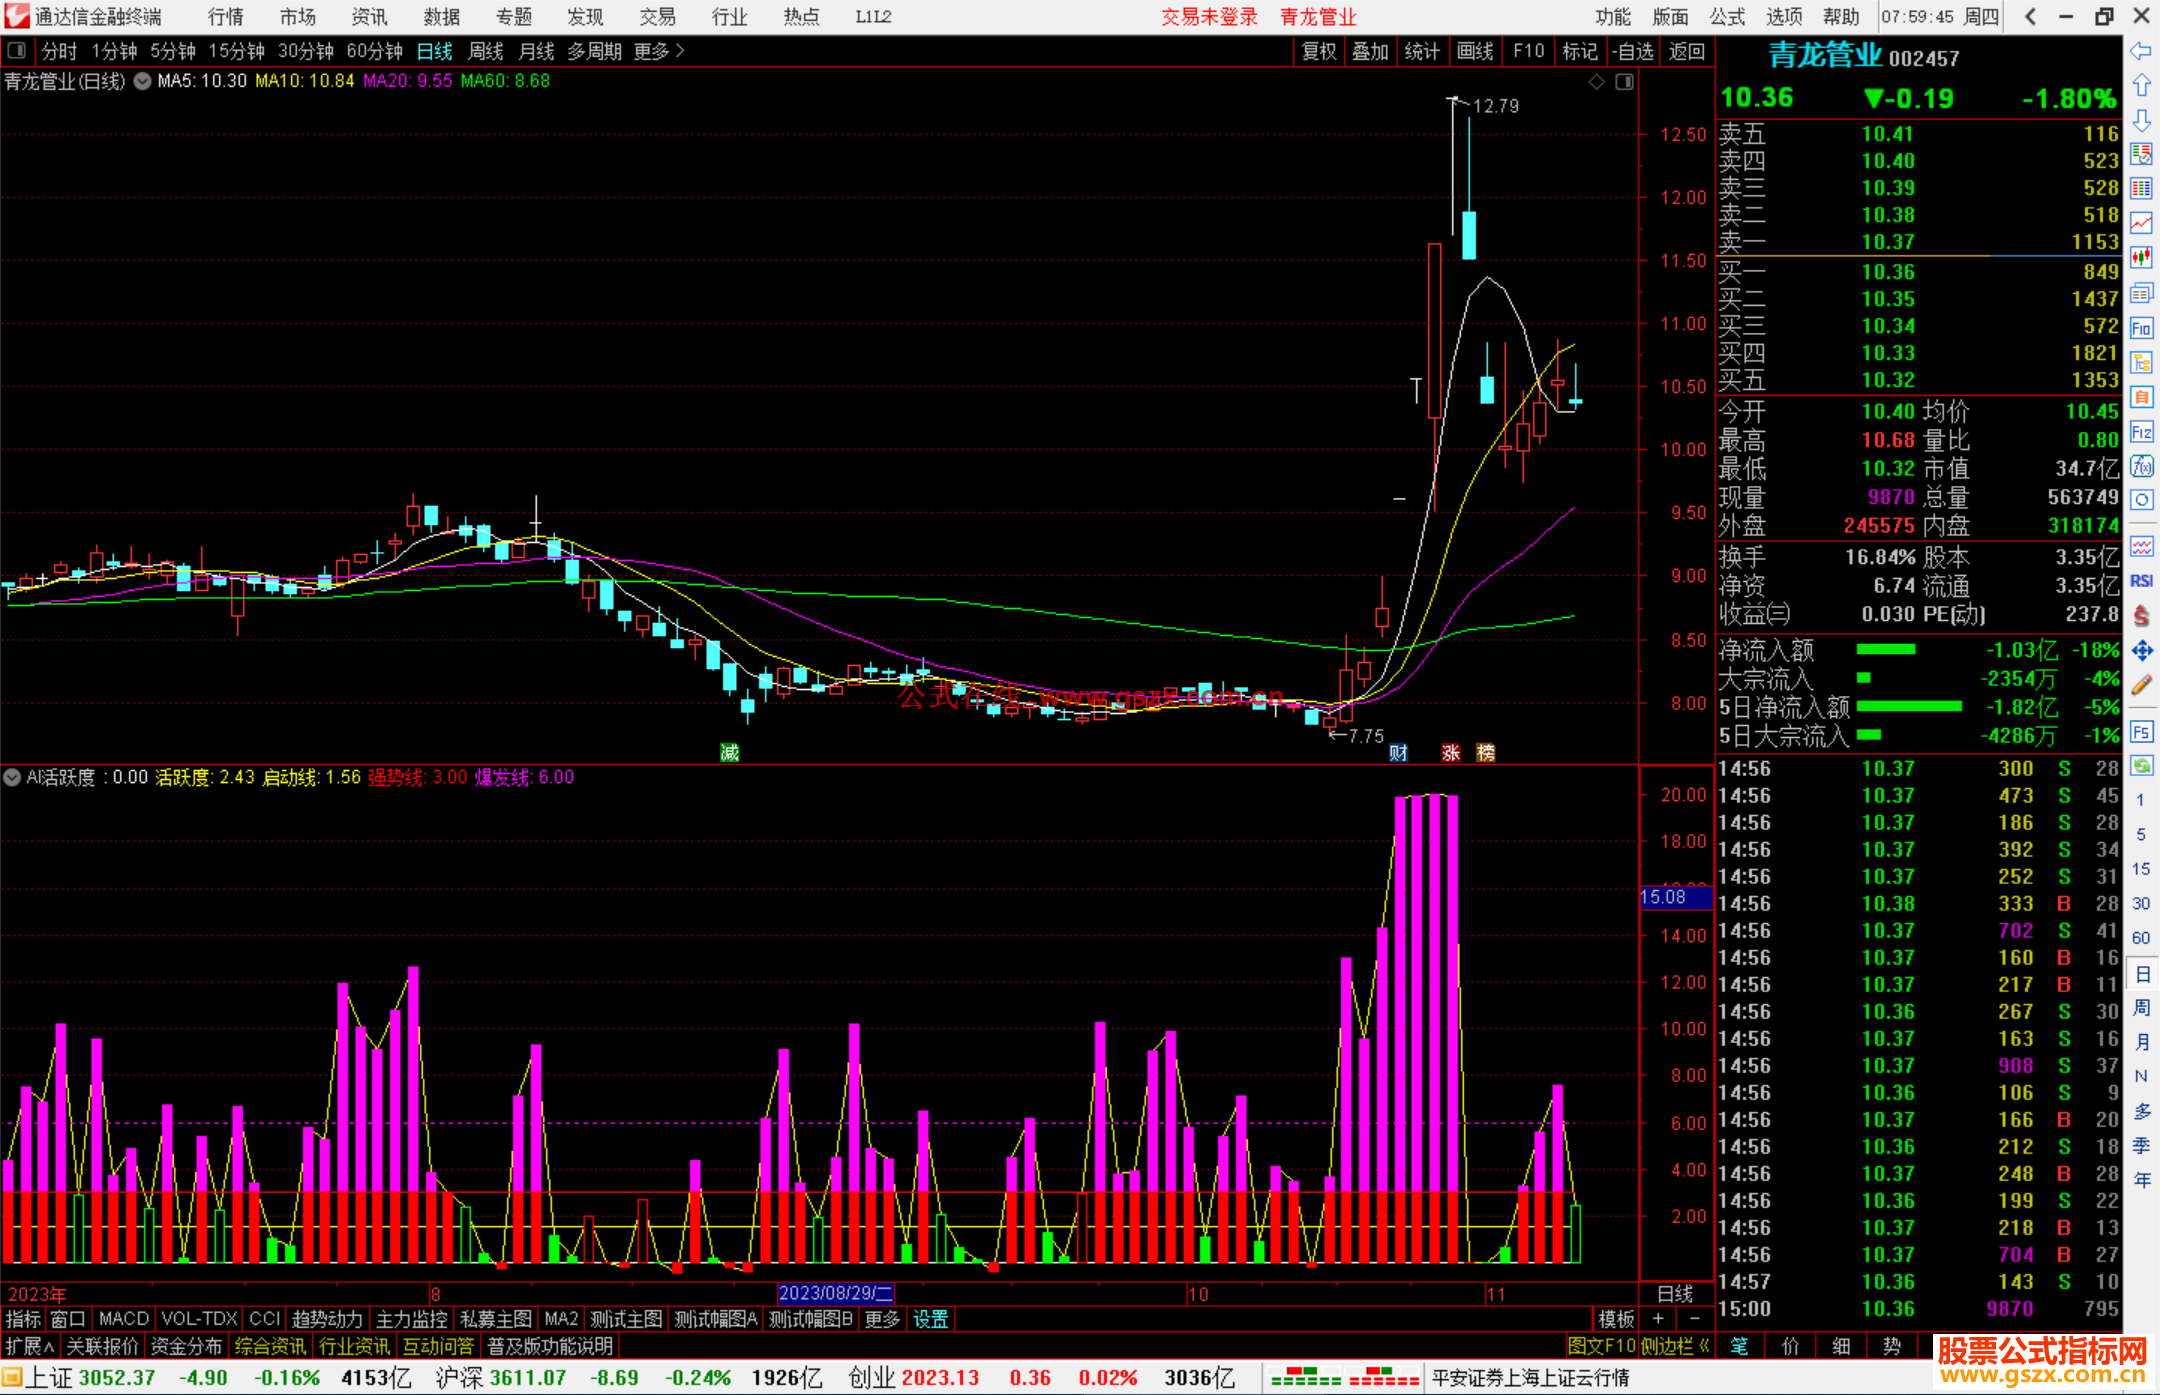Click the 复权 button
The width and height of the screenshot is (2160, 1395).
(x=1319, y=51)
